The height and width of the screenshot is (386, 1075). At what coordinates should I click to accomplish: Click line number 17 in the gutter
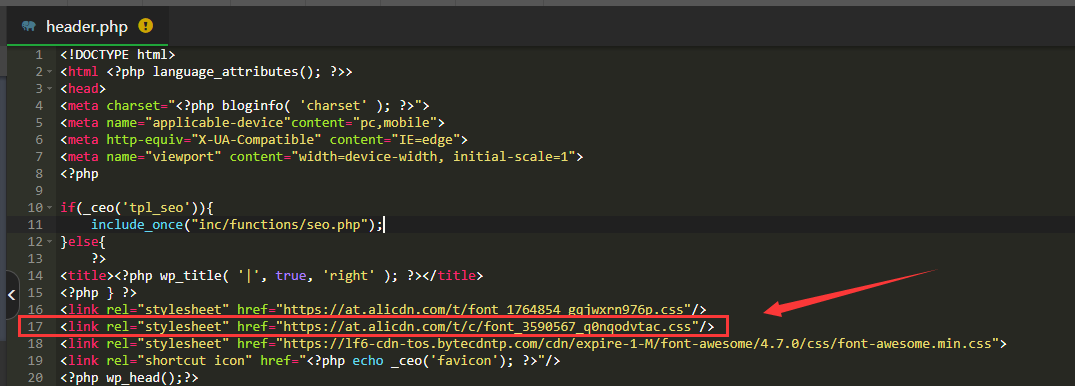[36, 327]
